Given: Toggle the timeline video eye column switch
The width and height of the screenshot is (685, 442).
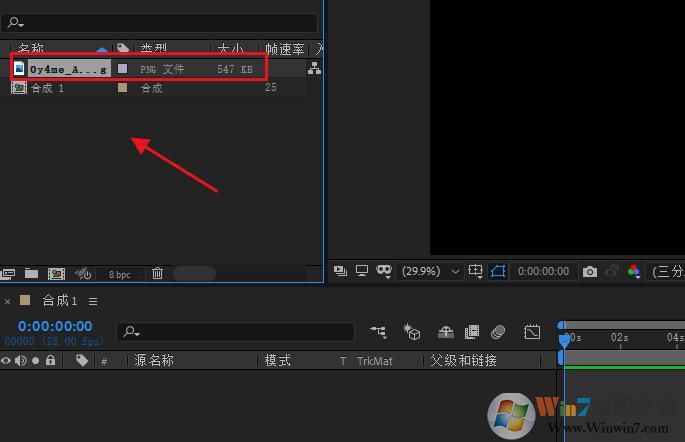Looking at the screenshot, I should pyautogui.click(x=7, y=361).
